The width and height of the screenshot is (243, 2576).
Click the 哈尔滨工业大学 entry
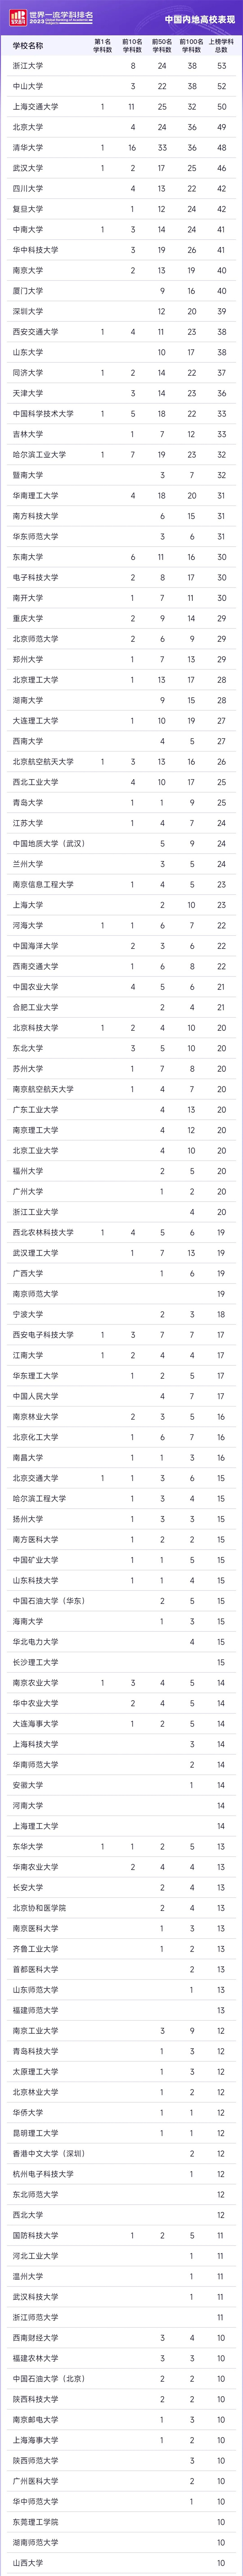(39, 455)
